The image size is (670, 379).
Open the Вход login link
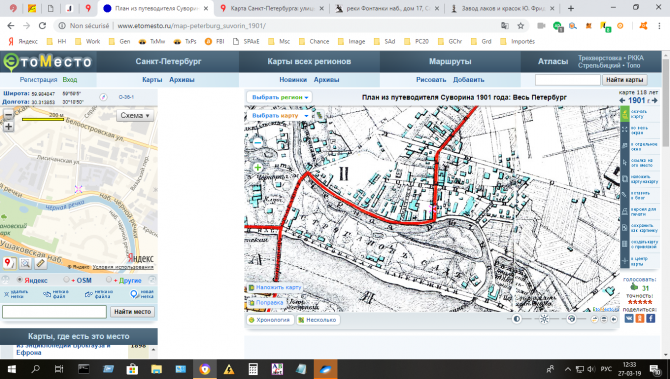(70, 79)
